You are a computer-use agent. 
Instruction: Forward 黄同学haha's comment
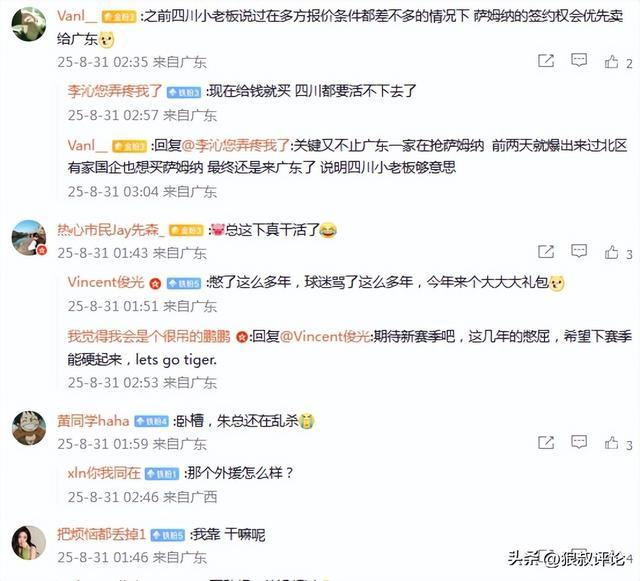[546, 442]
